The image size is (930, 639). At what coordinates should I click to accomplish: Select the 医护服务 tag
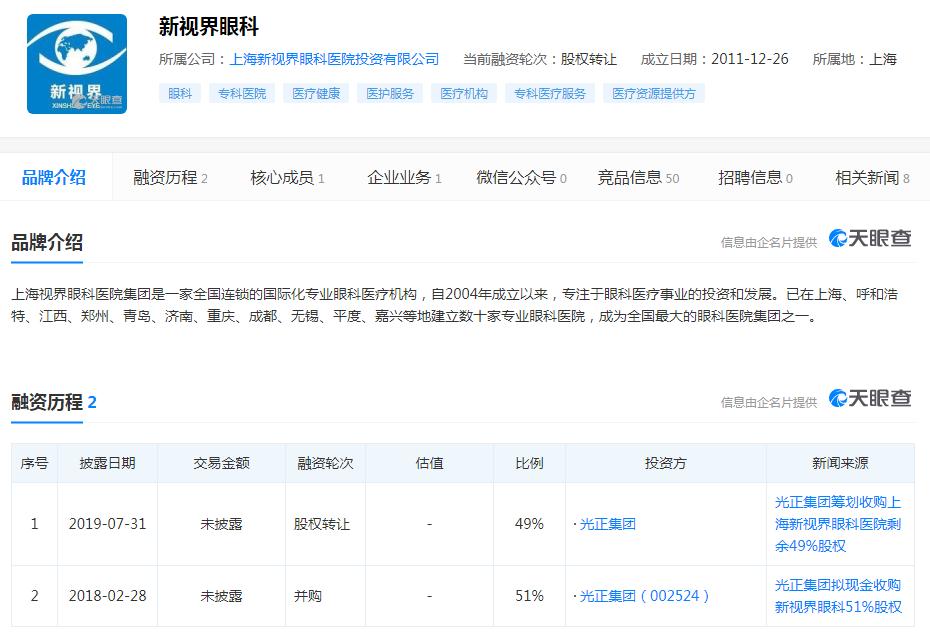pyautogui.click(x=390, y=93)
